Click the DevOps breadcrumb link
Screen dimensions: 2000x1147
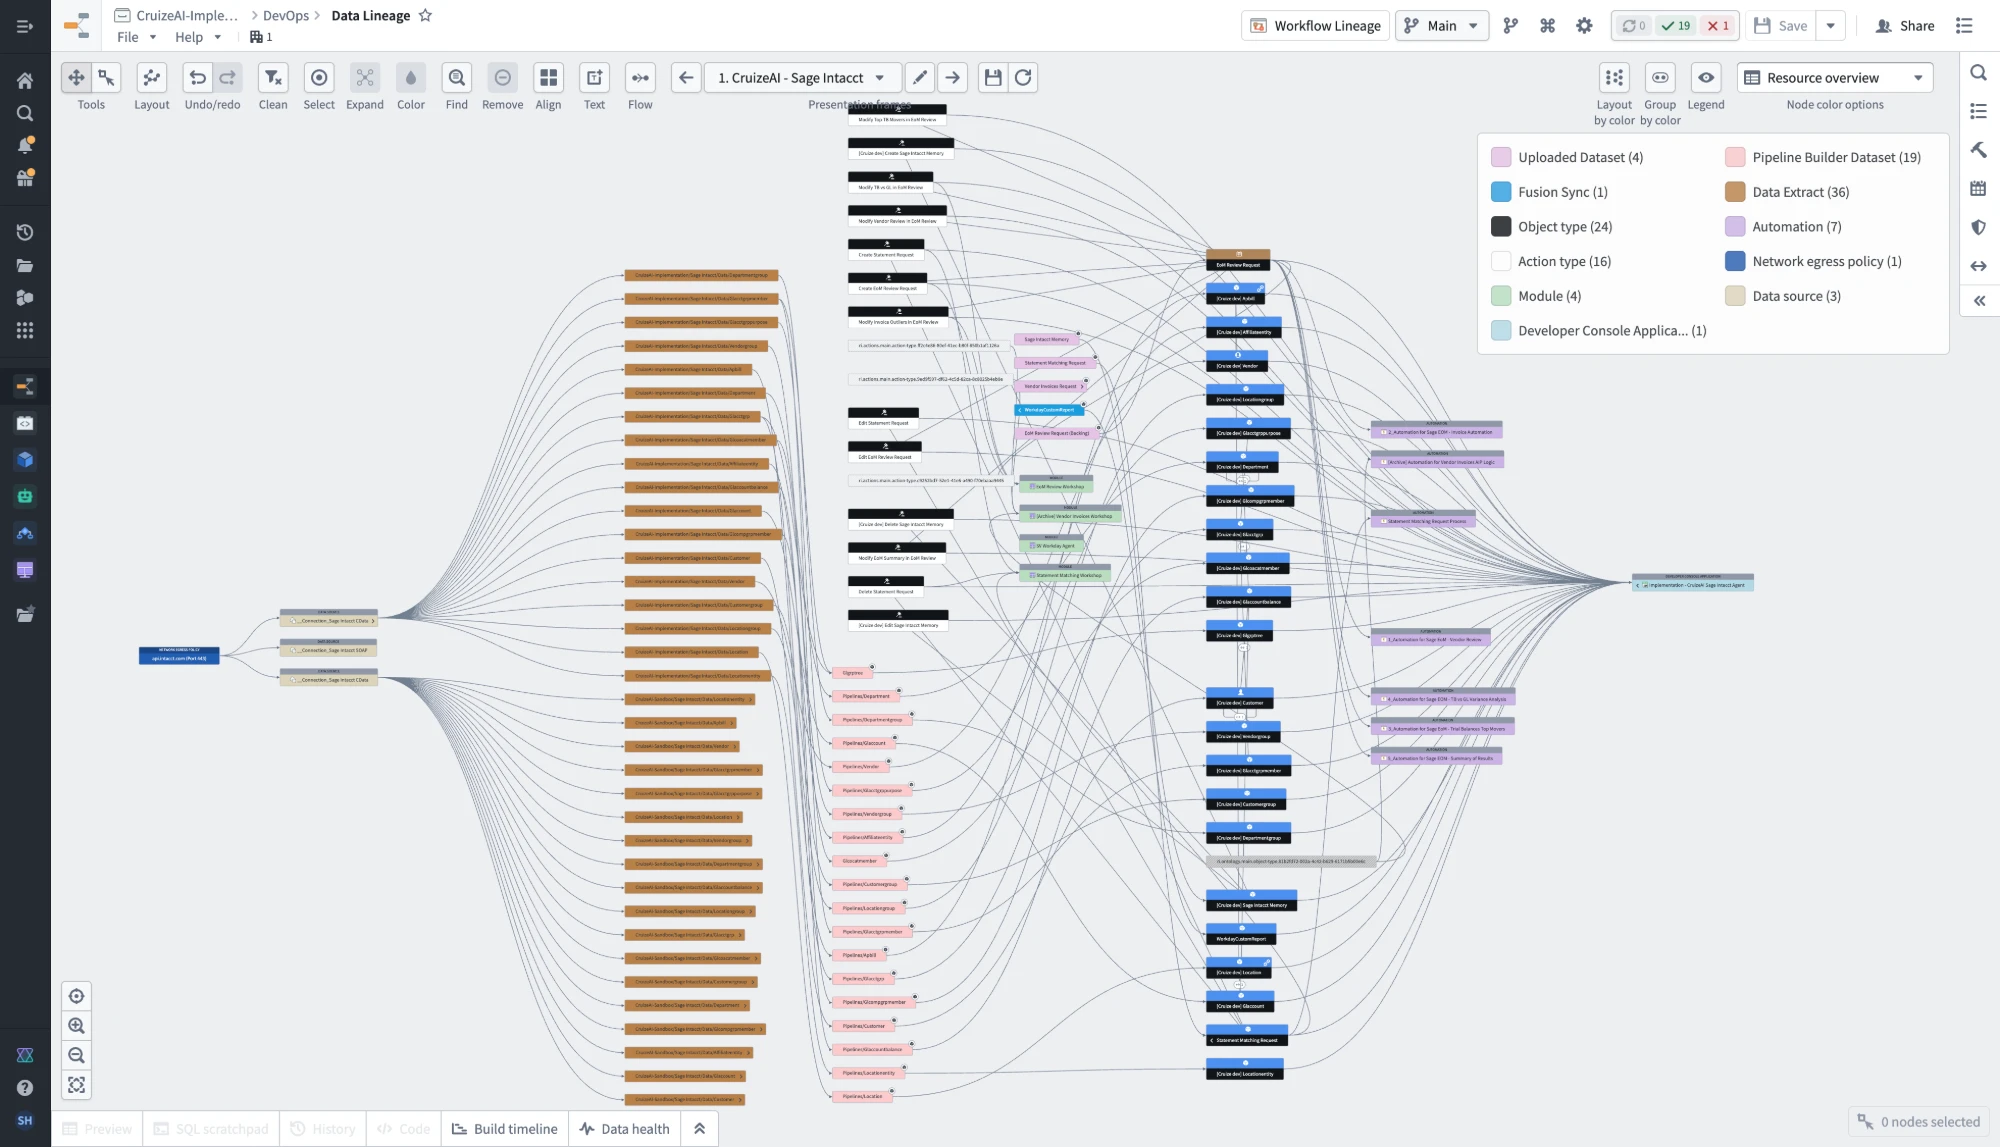[x=286, y=16]
